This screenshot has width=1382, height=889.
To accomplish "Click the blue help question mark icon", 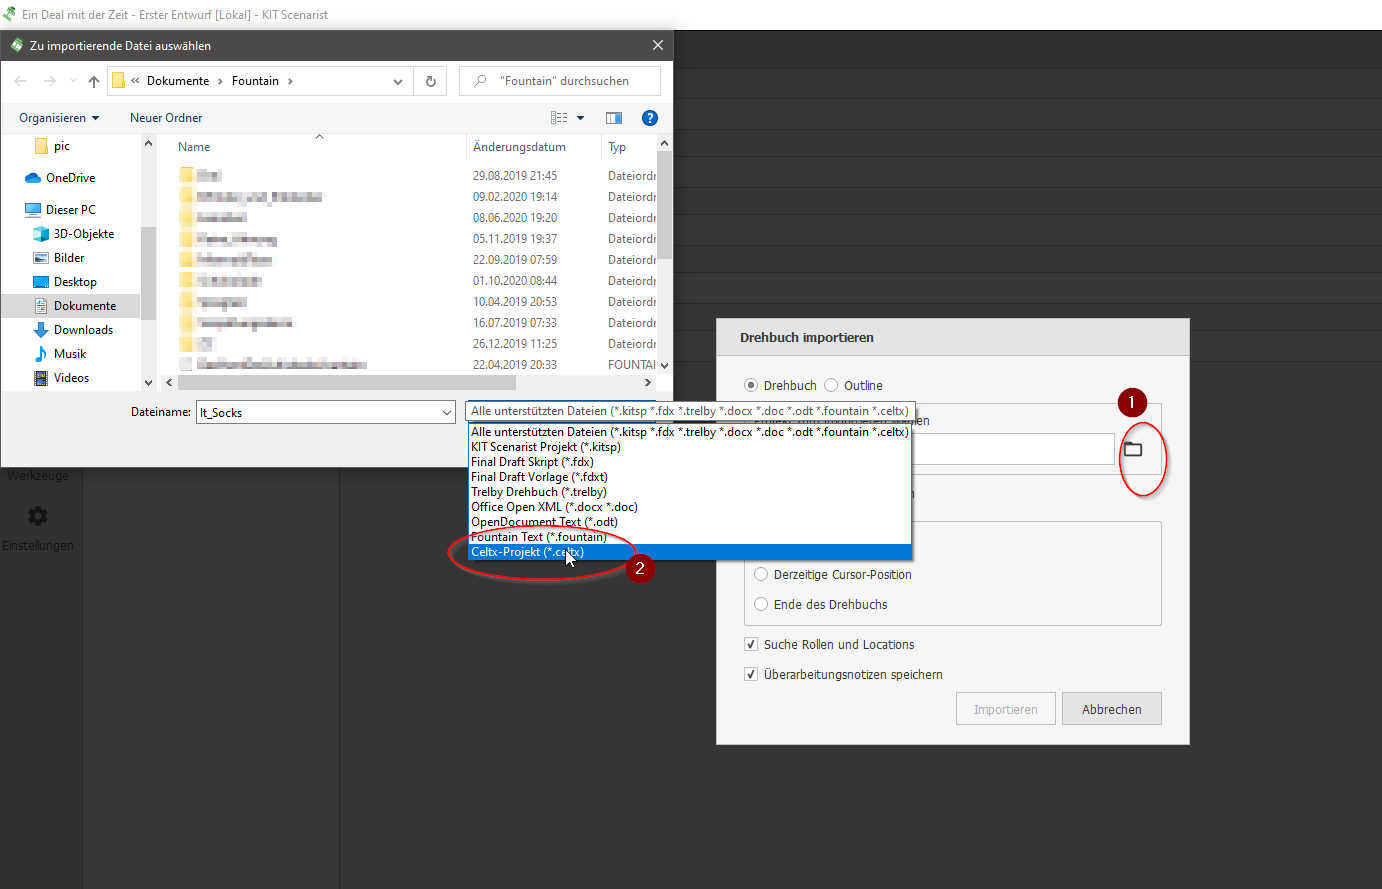I will (x=650, y=118).
